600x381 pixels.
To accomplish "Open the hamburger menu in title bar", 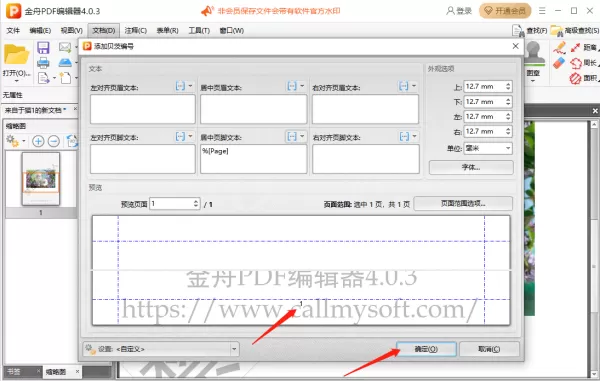I will pyautogui.click(x=542, y=11).
